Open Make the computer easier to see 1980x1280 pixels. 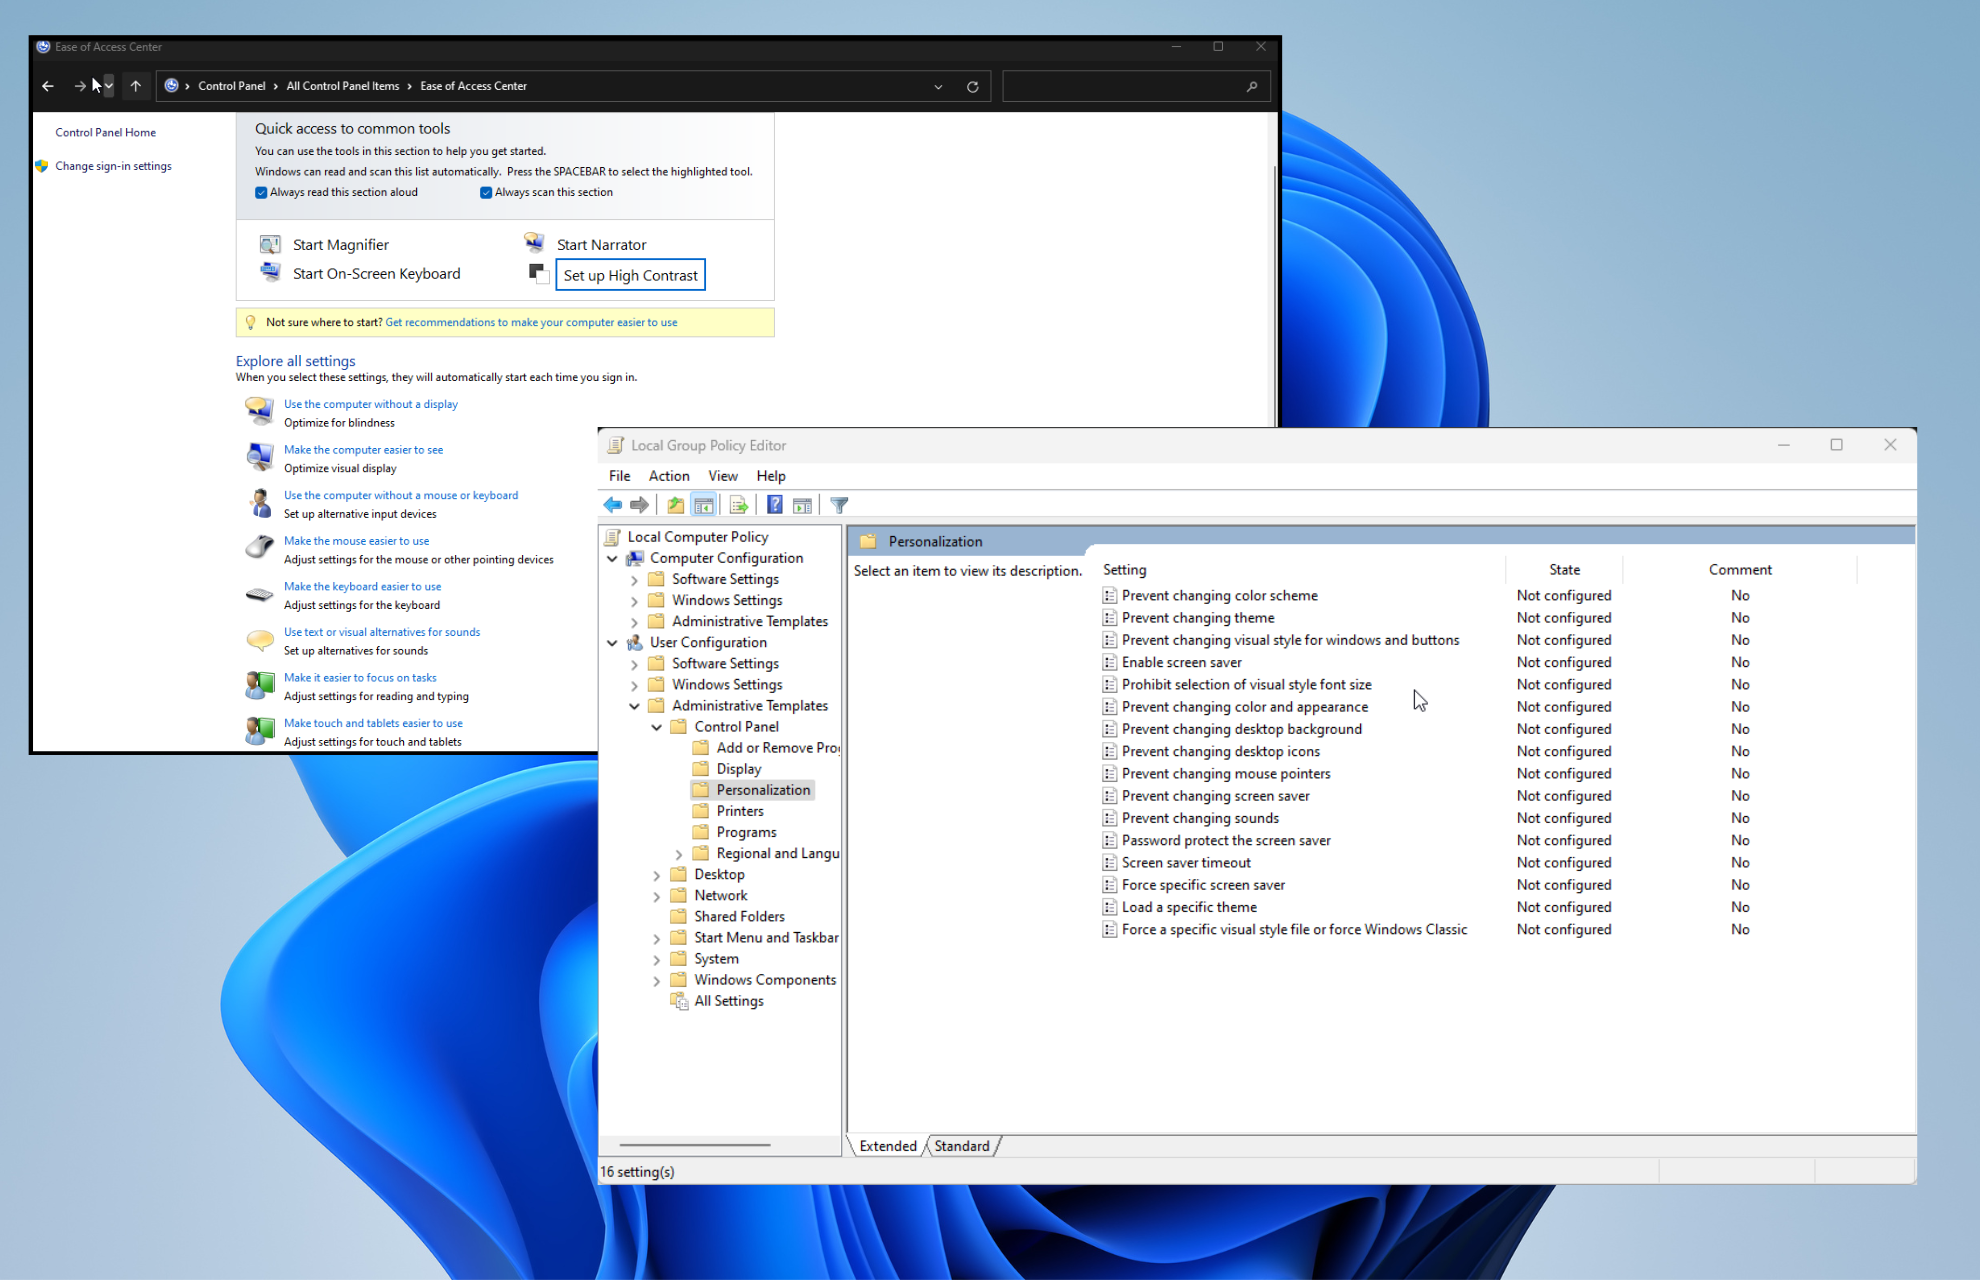point(363,450)
